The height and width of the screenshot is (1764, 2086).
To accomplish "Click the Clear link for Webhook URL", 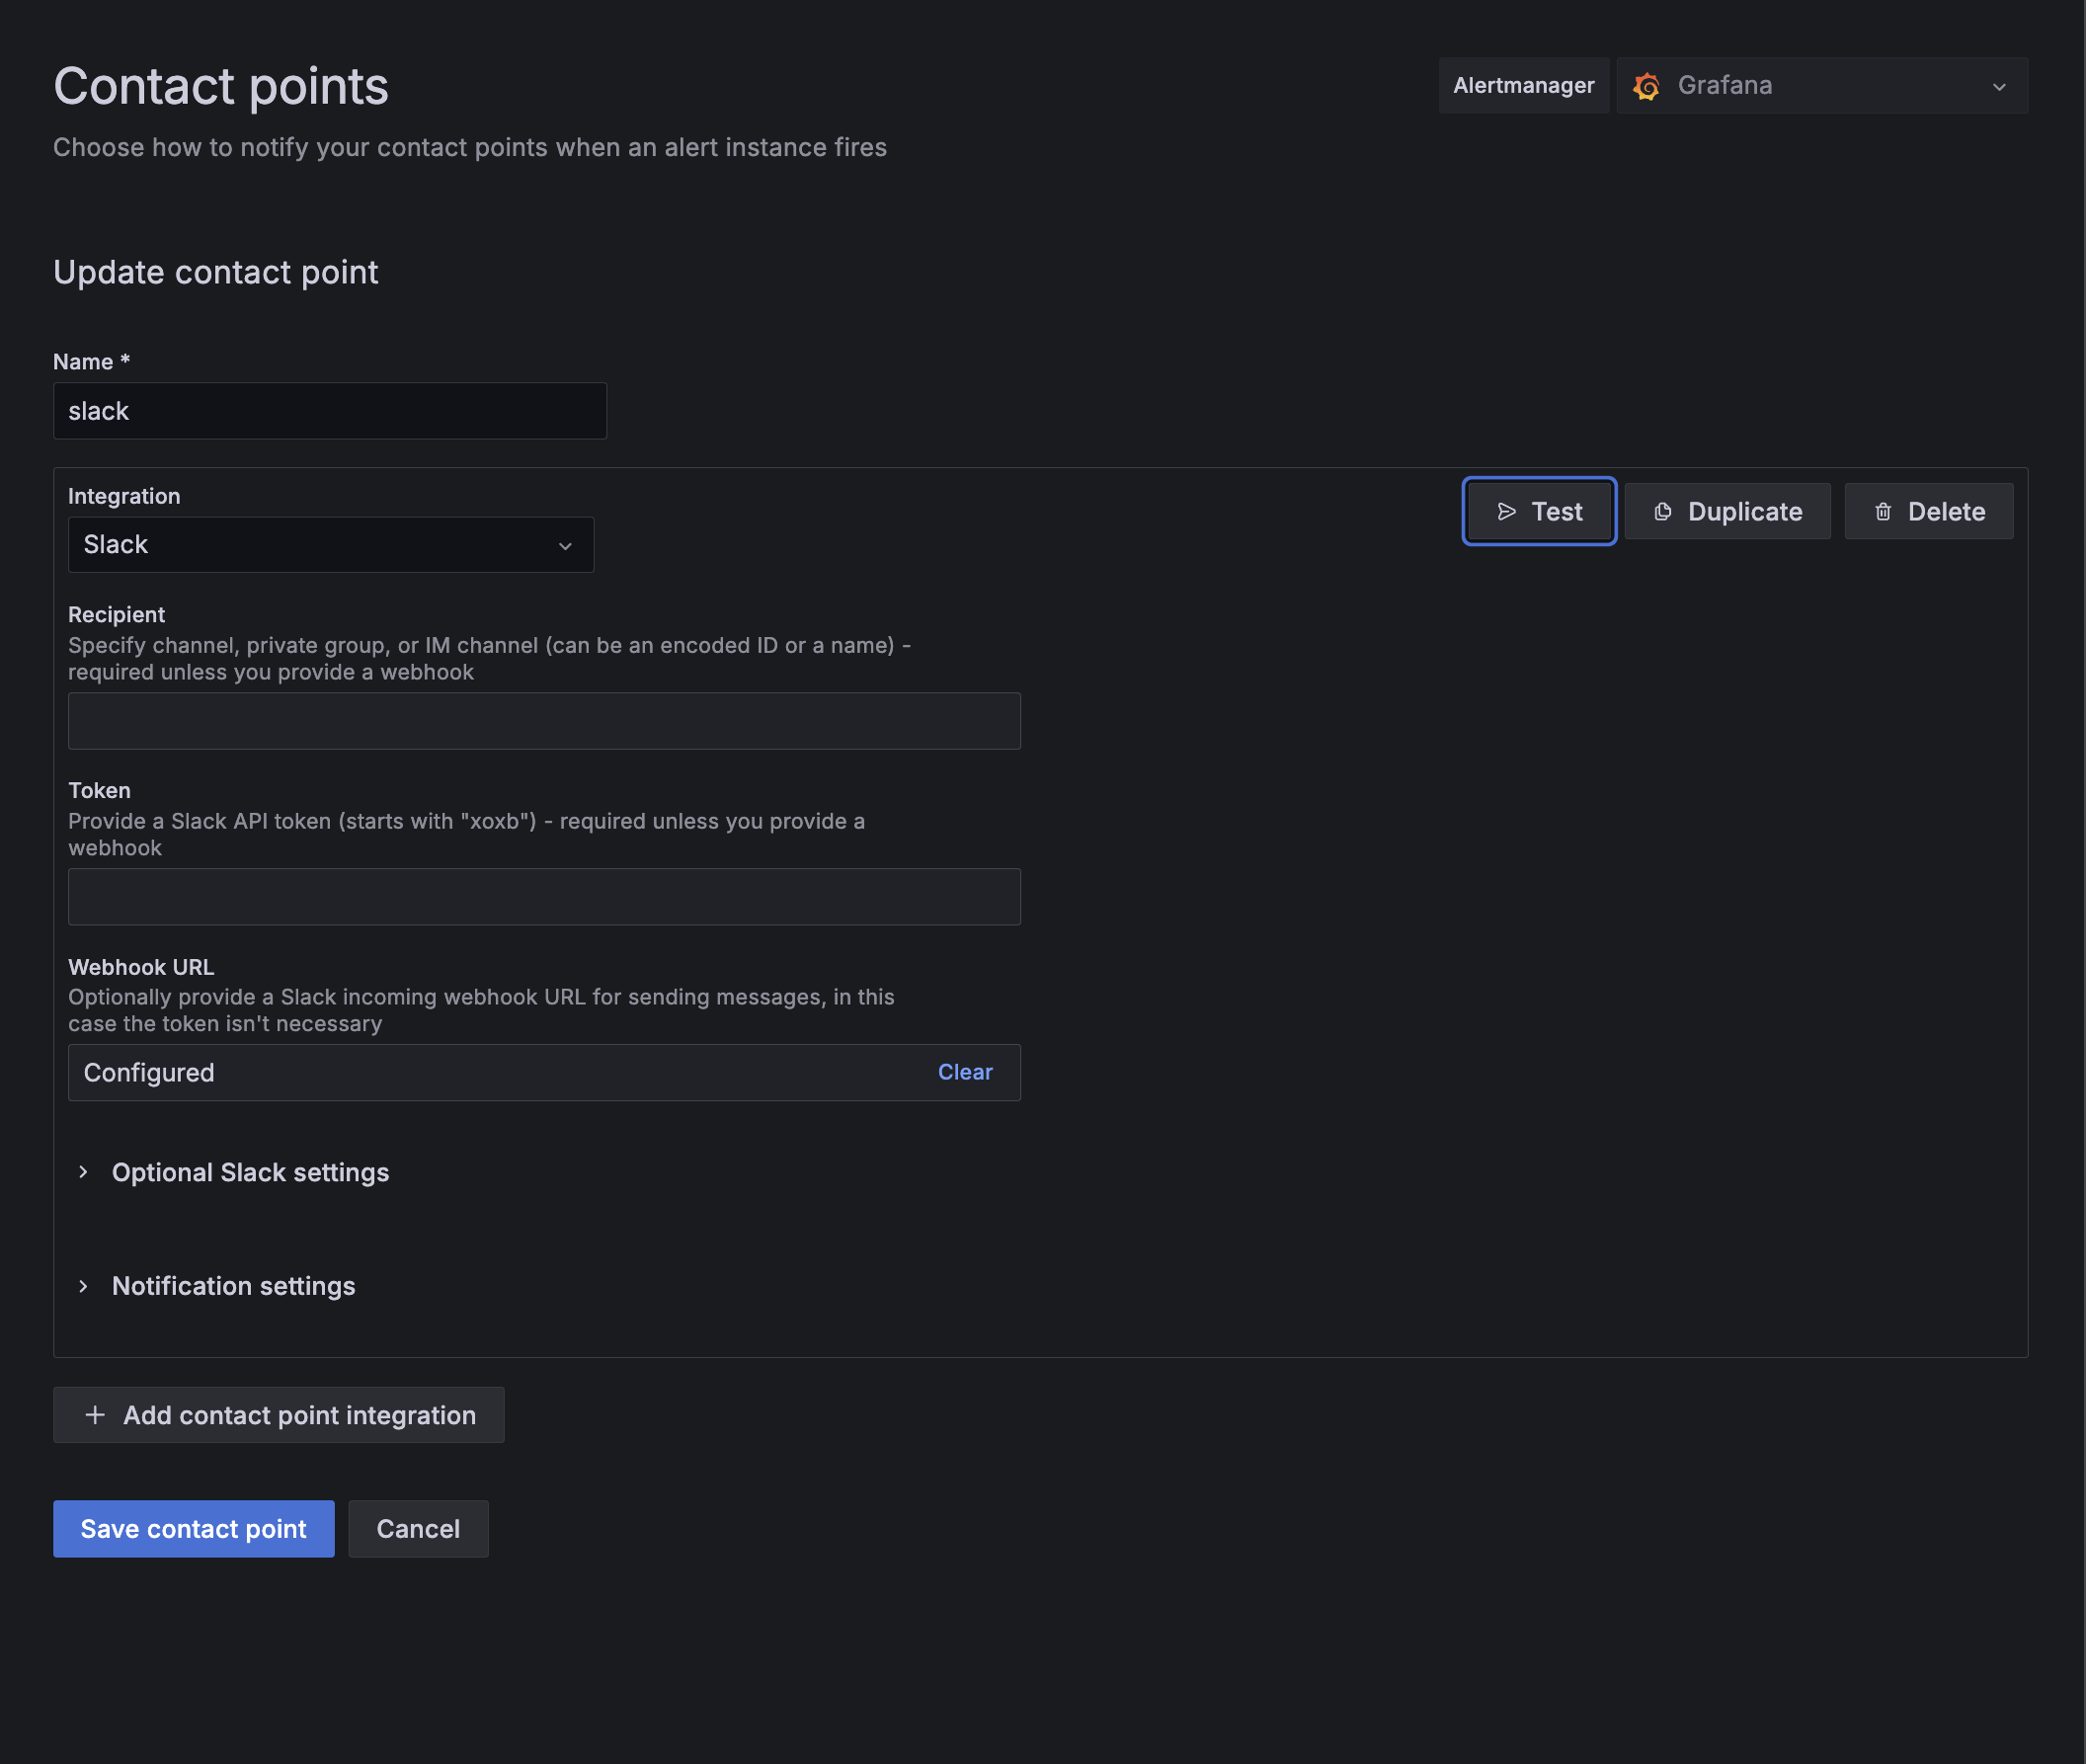I will click(x=964, y=1072).
